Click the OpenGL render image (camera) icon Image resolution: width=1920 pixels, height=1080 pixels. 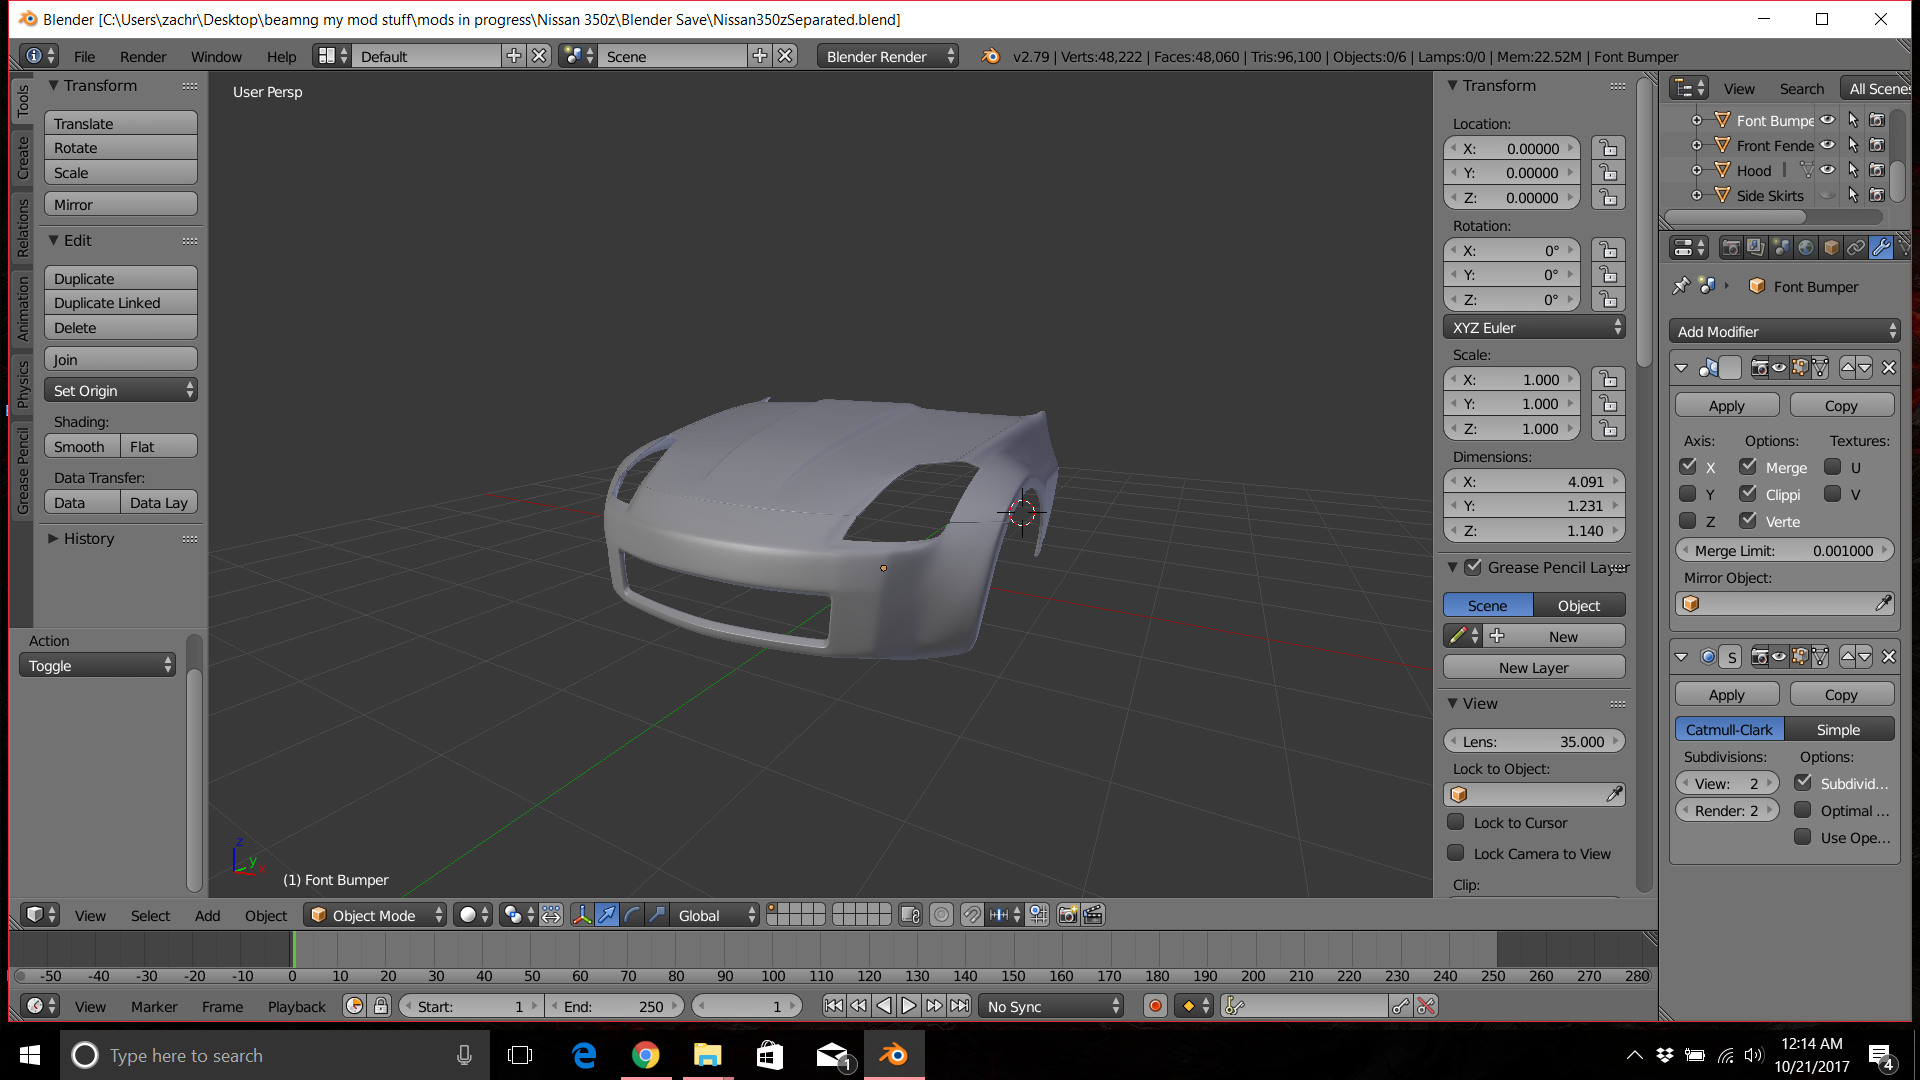click(1068, 915)
